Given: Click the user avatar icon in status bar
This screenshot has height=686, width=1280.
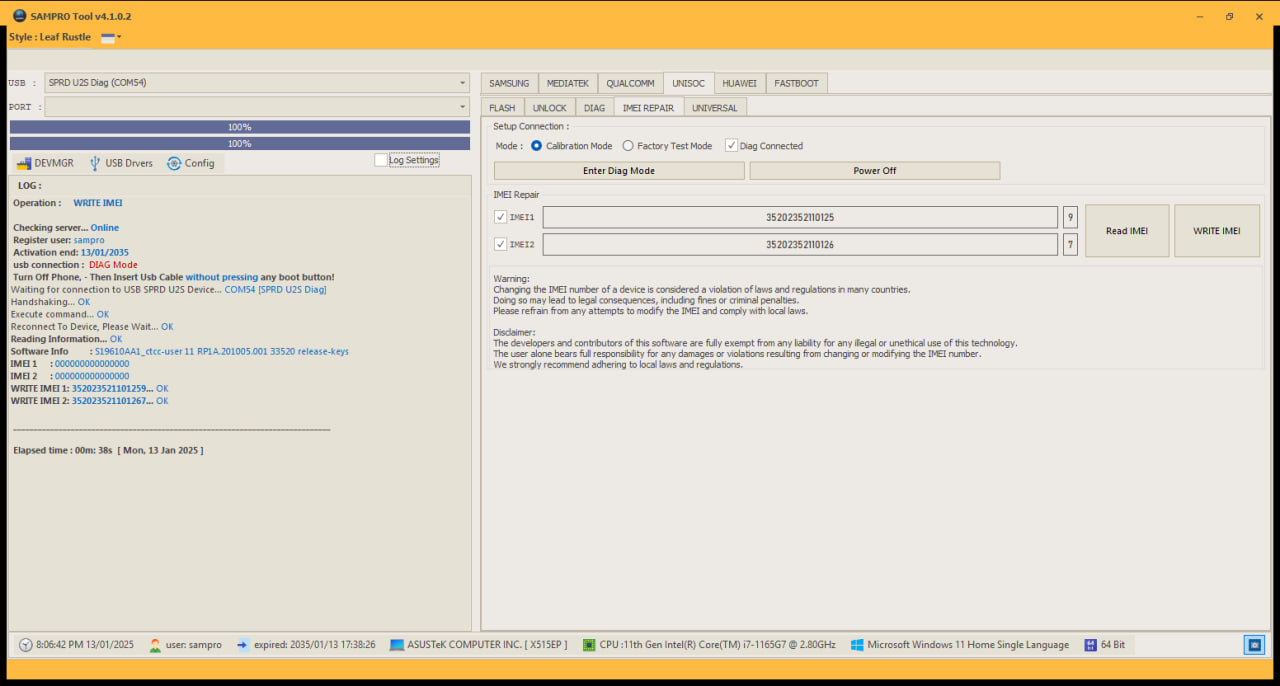Looking at the screenshot, I should pos(155,645).
